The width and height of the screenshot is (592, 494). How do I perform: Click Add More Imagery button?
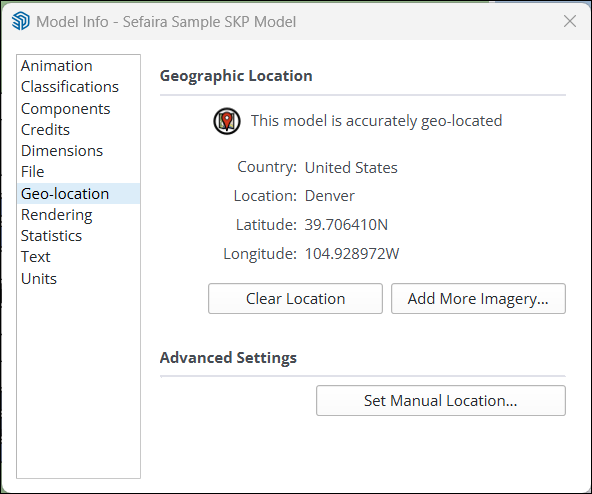pyautogui.click(x=478, y=299)
